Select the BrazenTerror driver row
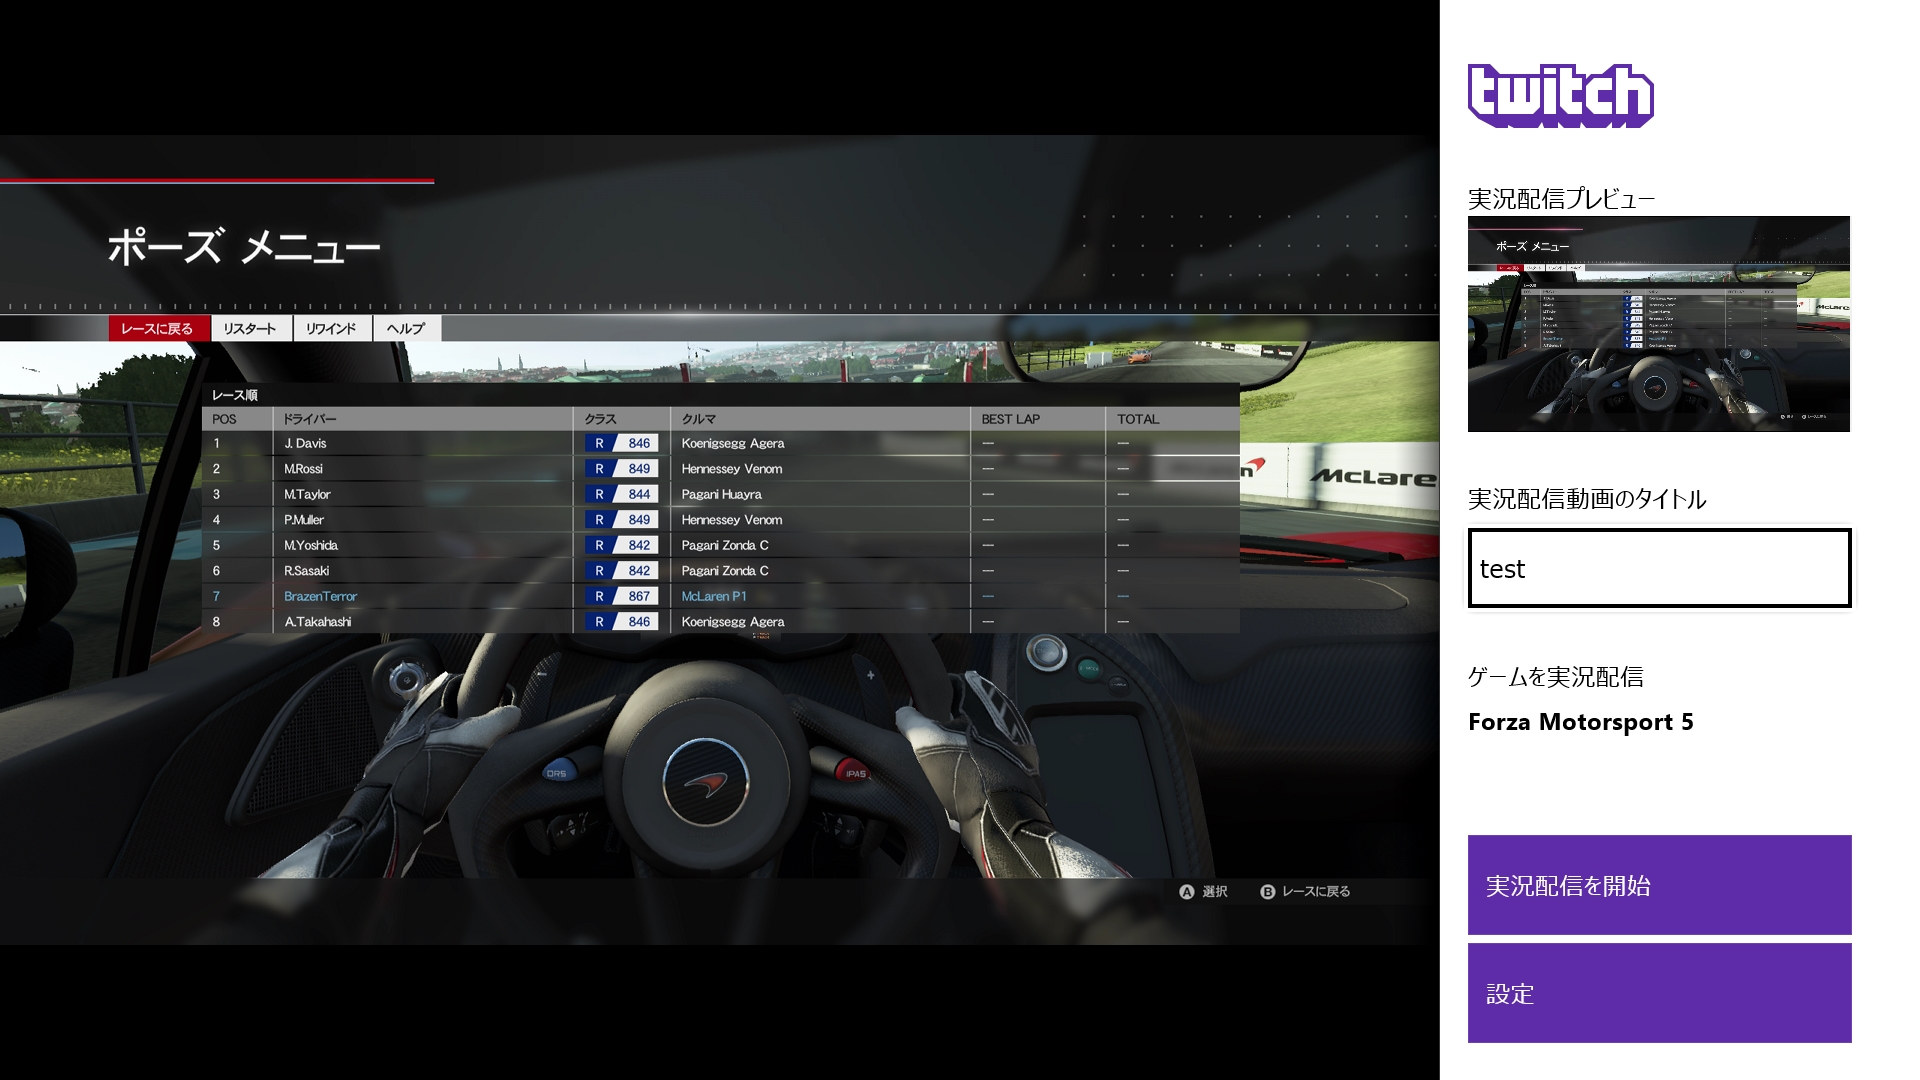1920x1080 pixels. tap(320, 596)
